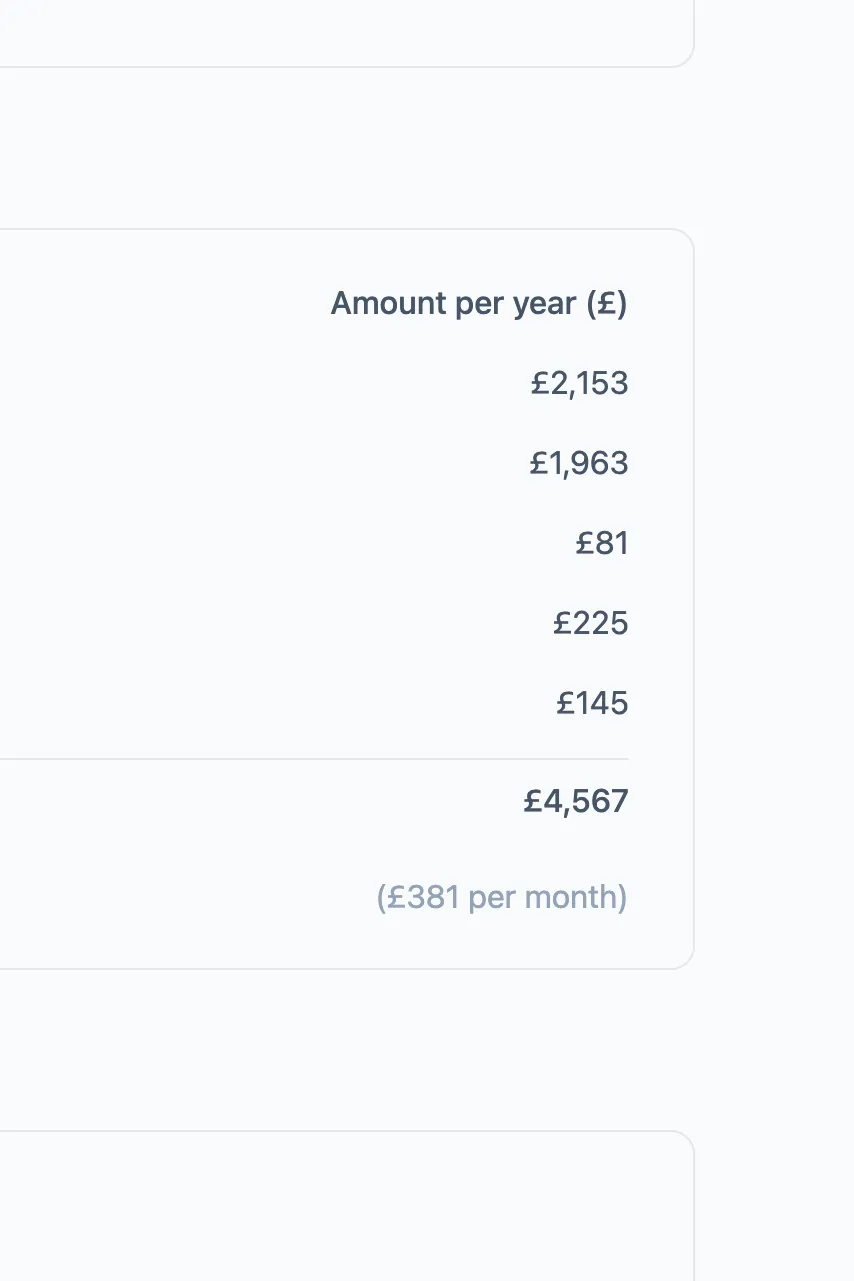Click the "(£)" symbol in the header
The height and width of the screenshot is (1281, 854).
click(x=606, y=303)
